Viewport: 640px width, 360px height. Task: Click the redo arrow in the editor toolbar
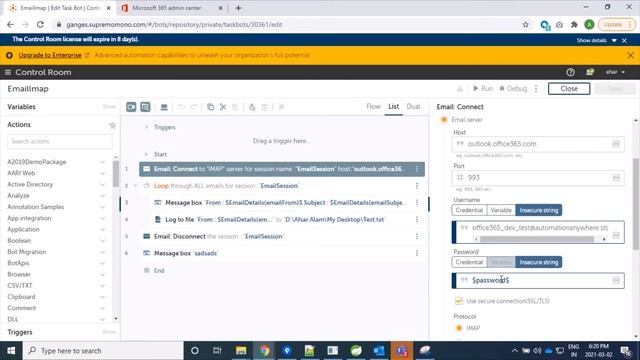click(193, 107)
